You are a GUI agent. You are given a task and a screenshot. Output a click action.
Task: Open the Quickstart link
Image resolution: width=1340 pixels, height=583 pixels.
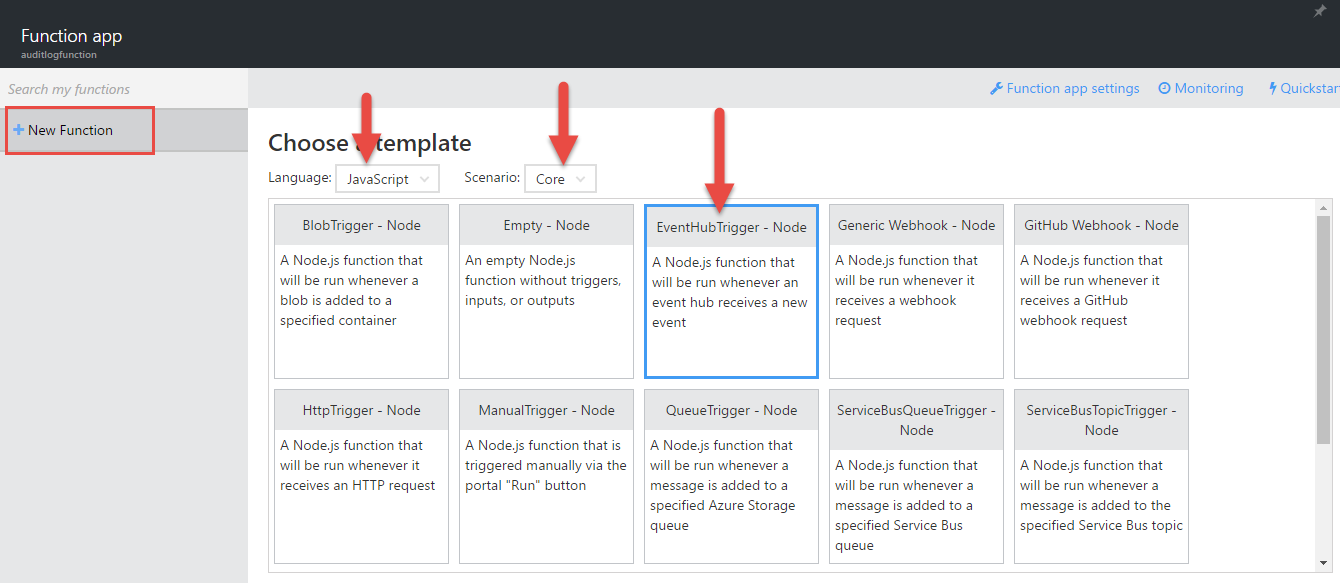tap(1303, 88)
